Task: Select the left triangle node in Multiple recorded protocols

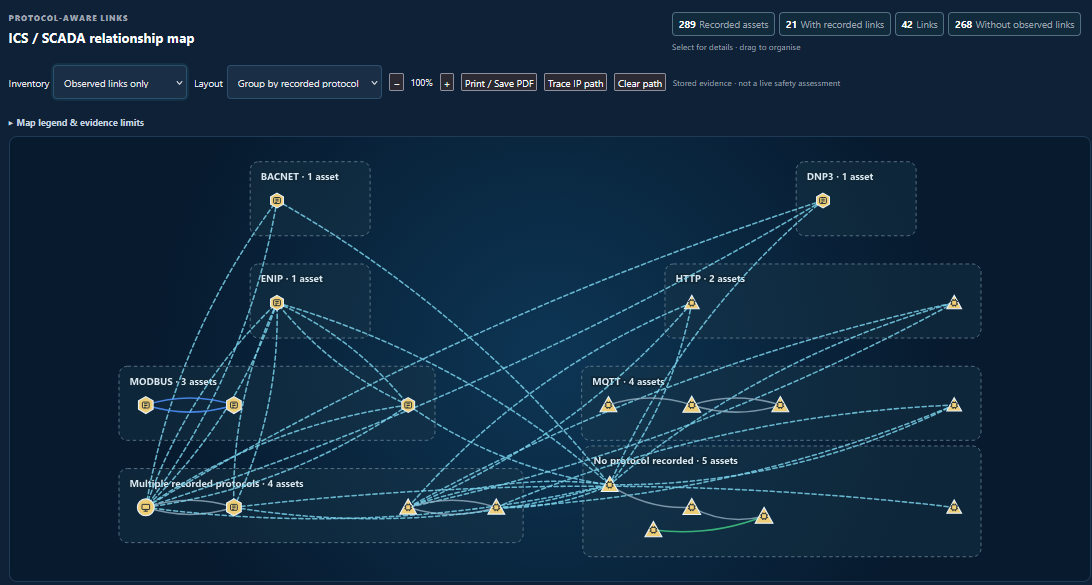Action: tap(408, 507)
